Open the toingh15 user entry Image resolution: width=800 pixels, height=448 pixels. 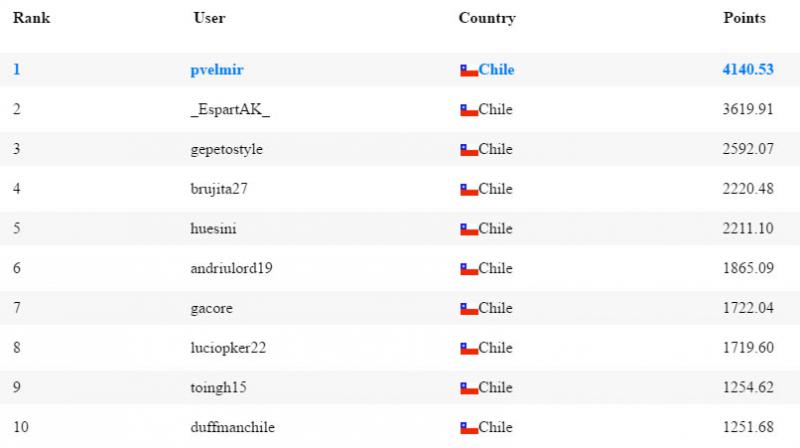click(218, 388)
